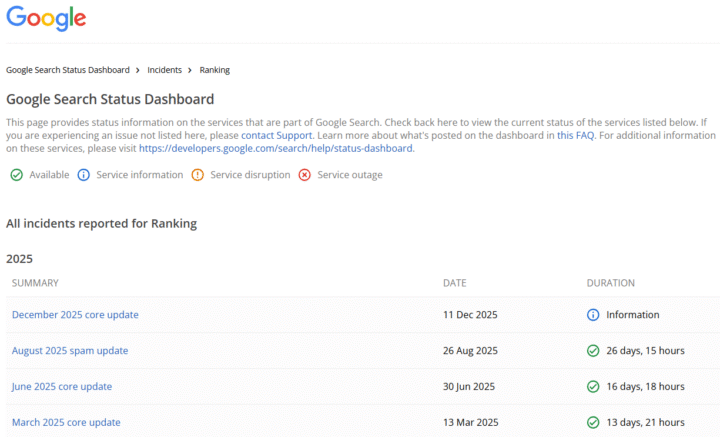Click the green check icon beside 13 days, 21 hours
The height and width of the screenshot is (437, 720).
coord(593,422)
